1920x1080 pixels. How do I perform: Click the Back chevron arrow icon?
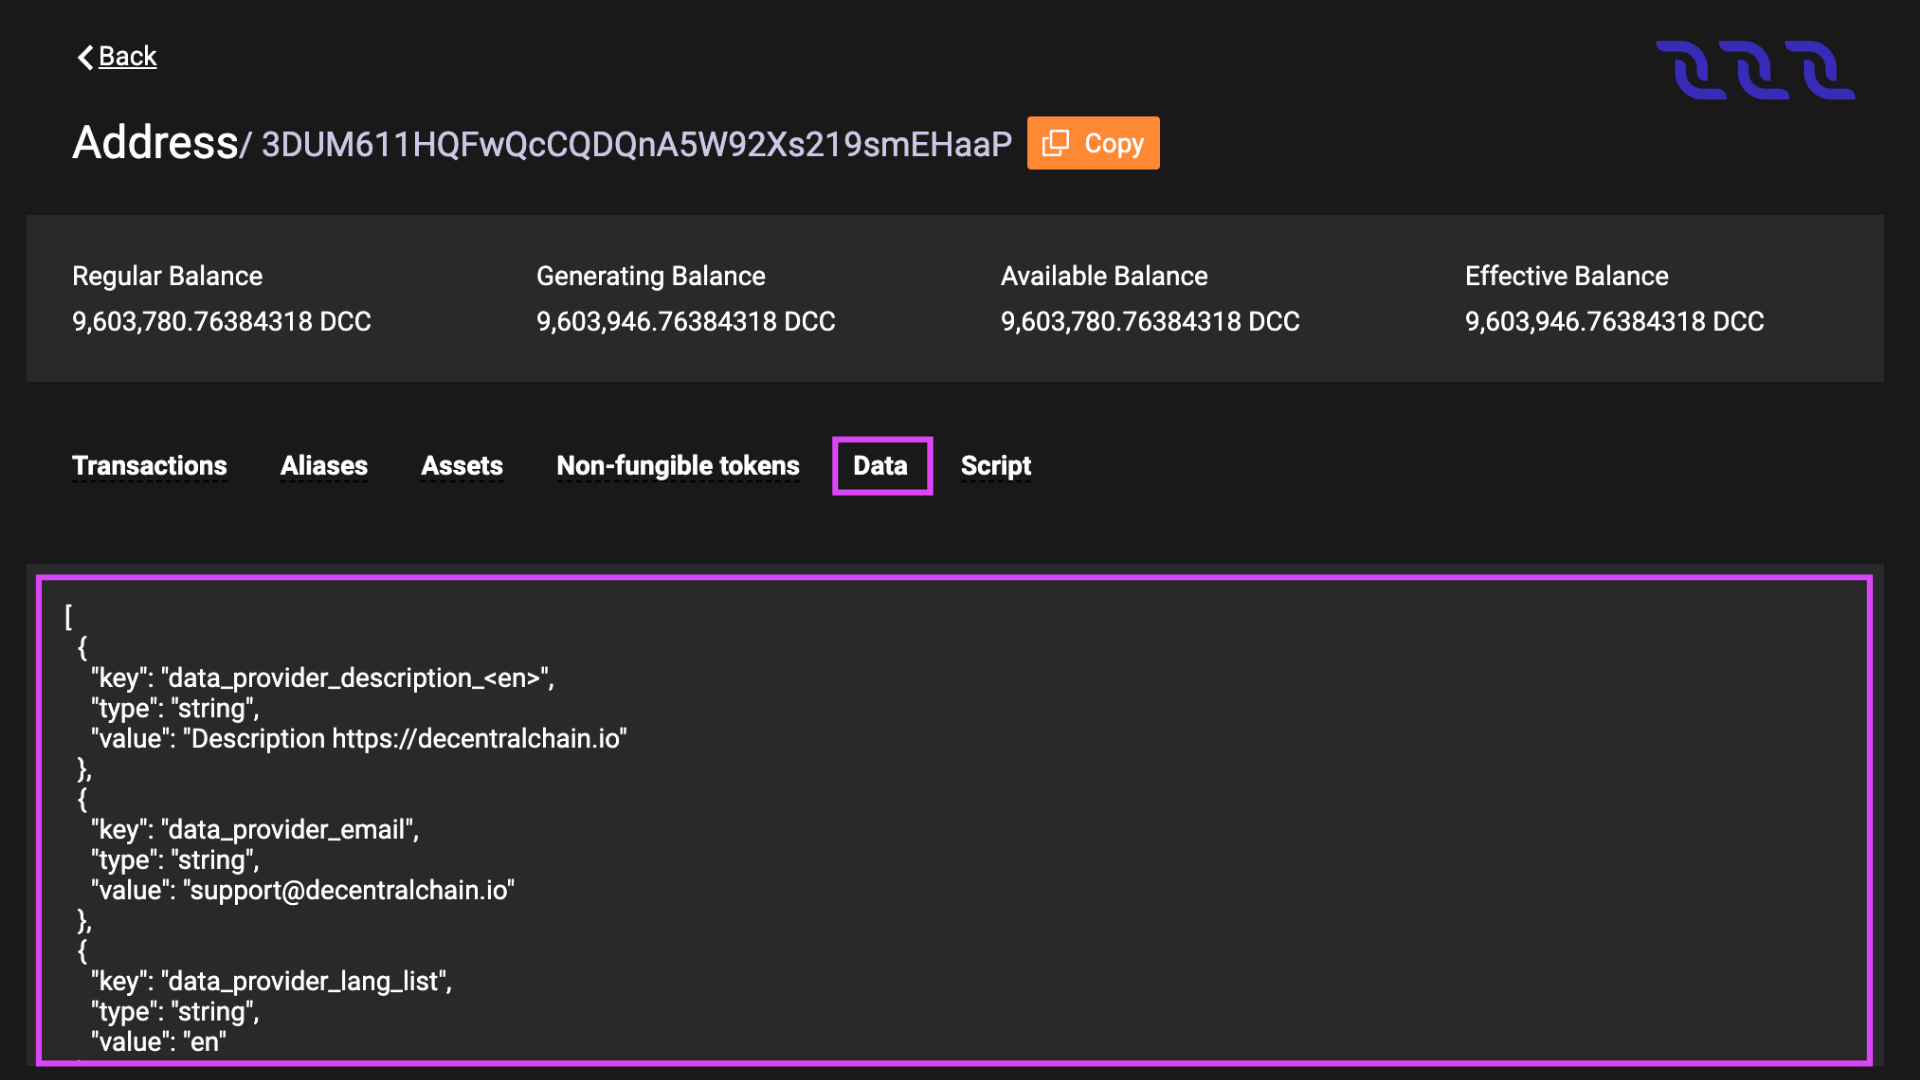pyautogui.click(x=85, y=57)
